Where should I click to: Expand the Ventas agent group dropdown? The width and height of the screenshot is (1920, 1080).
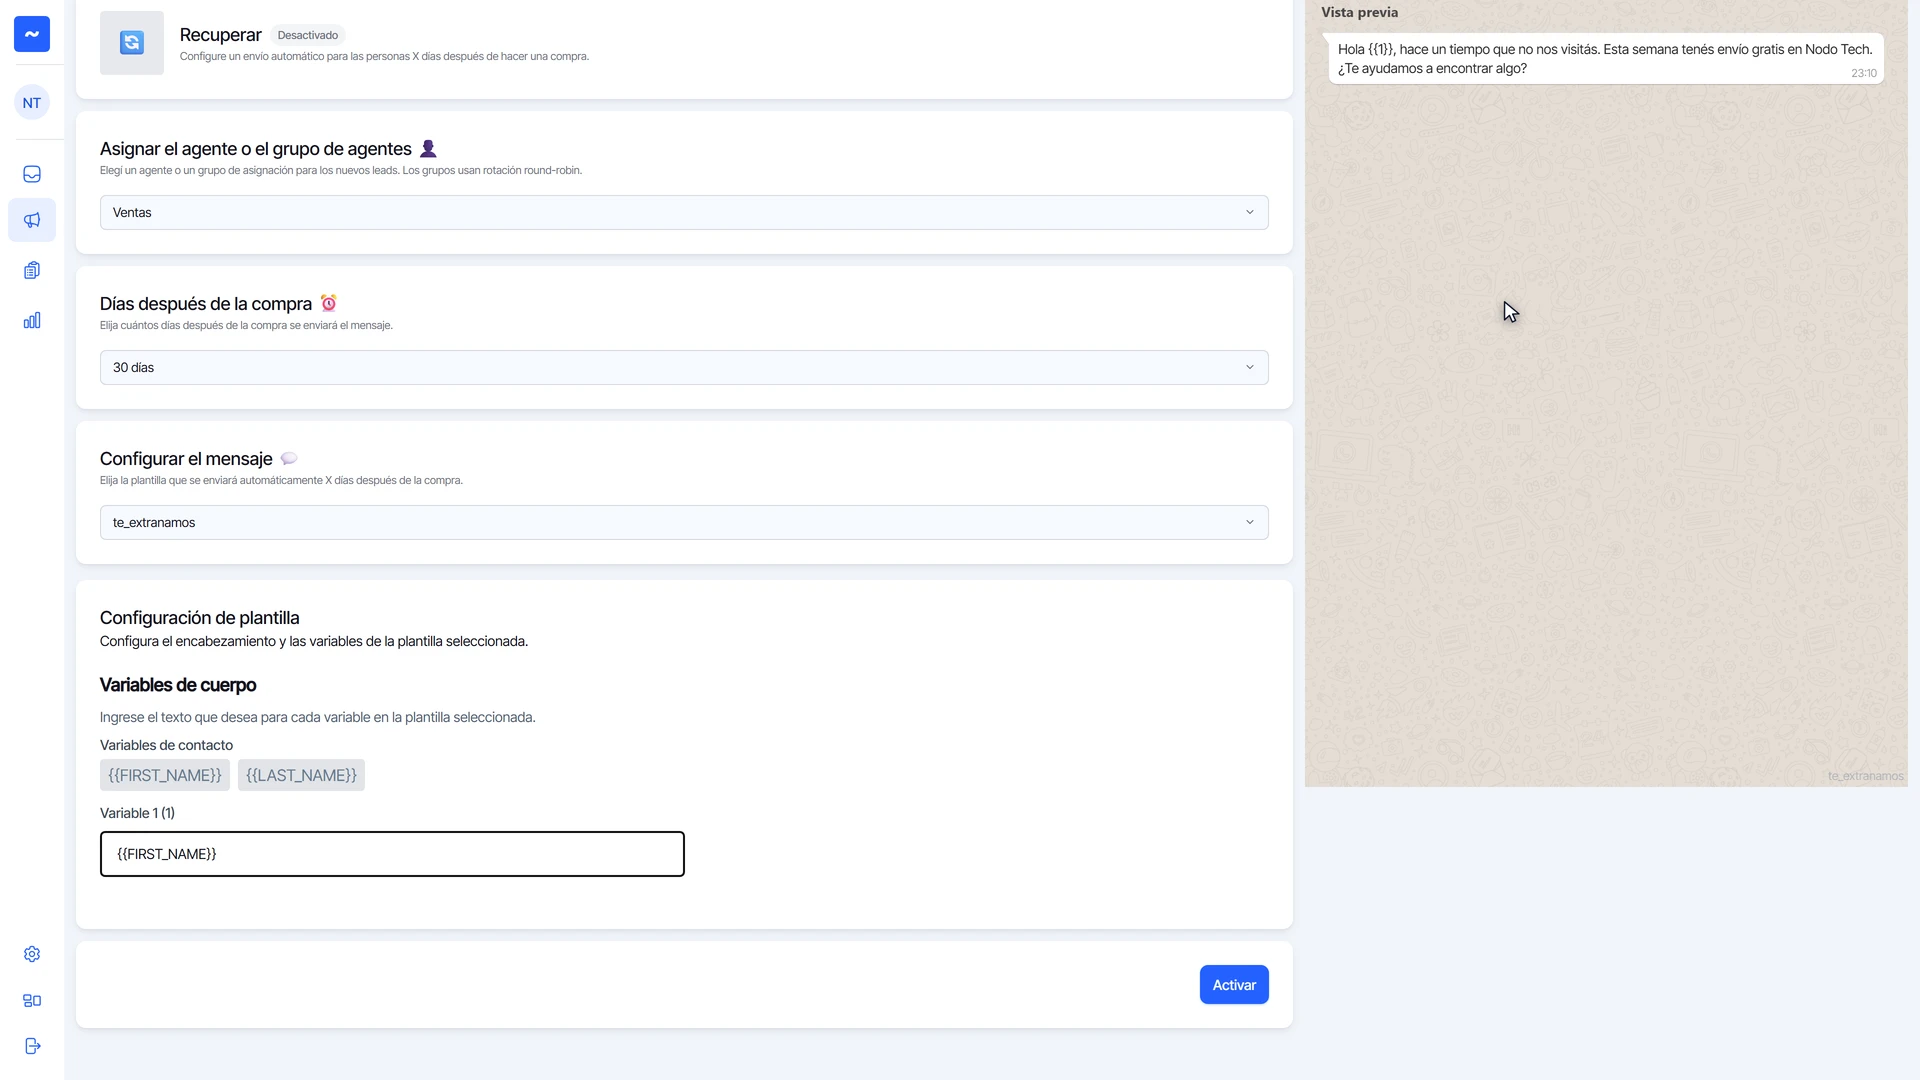[684, 212]
